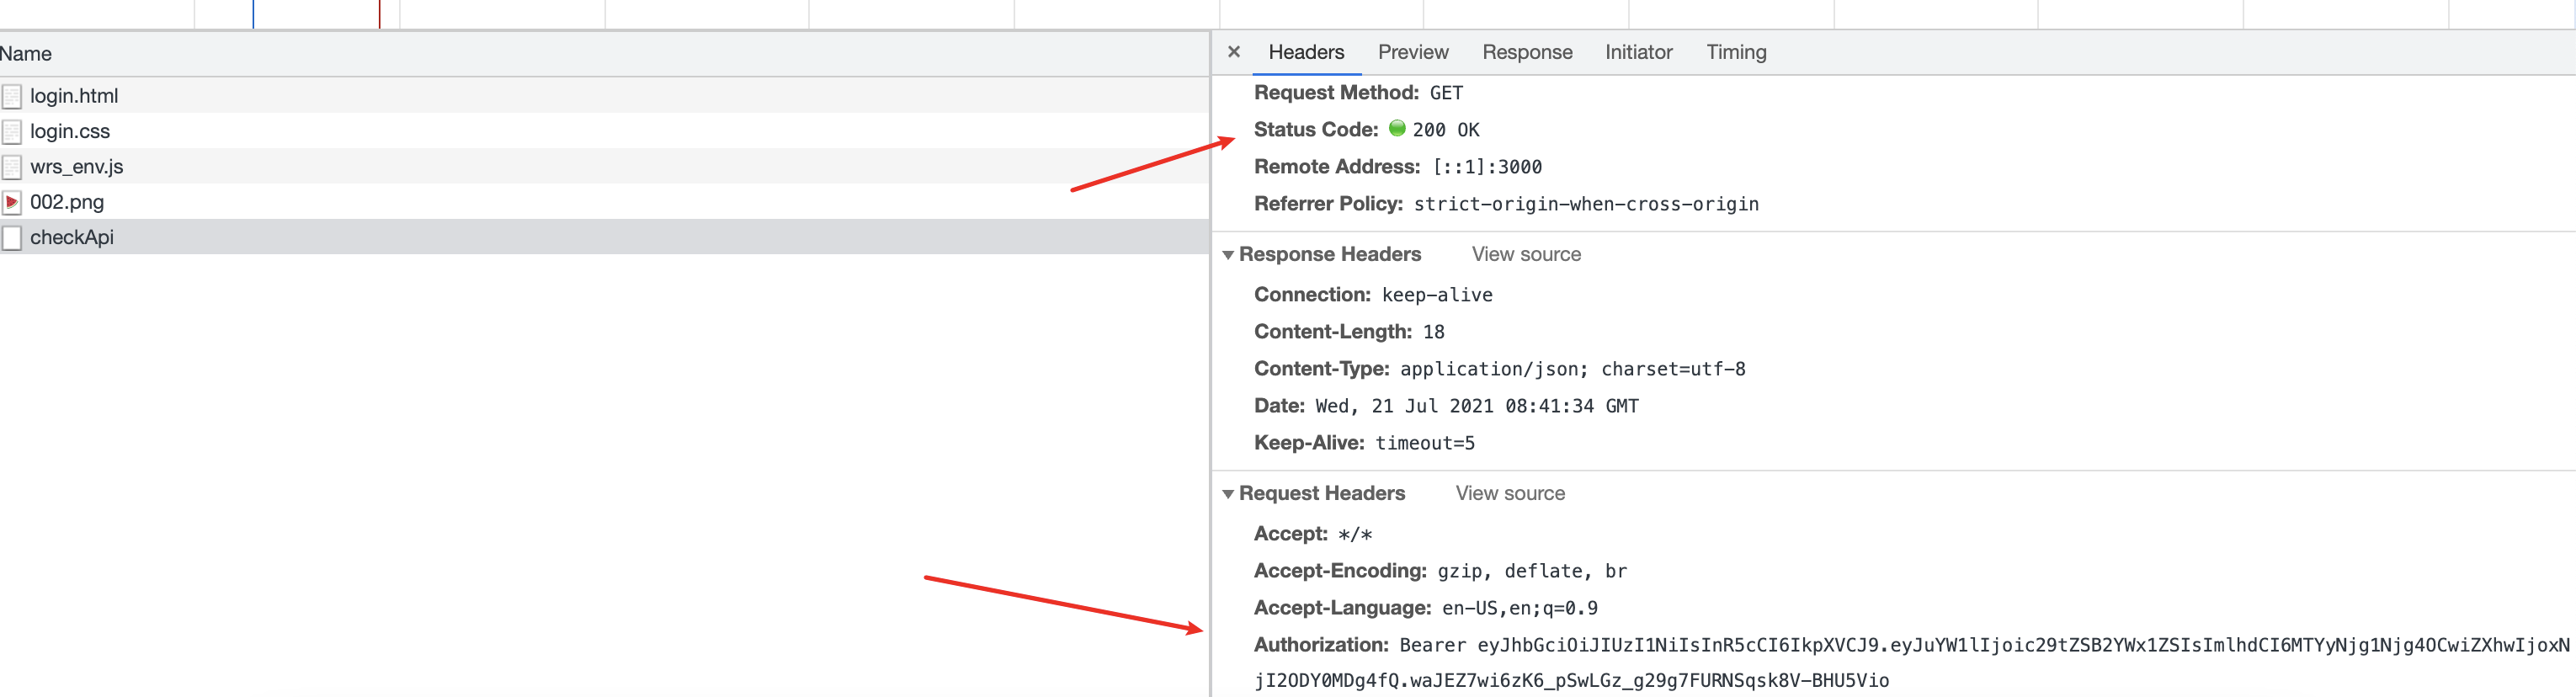Image resolution: width=2576 pixels, height=697 pixels.
Task: Click the login.html file icon
Action: (12, 96)
